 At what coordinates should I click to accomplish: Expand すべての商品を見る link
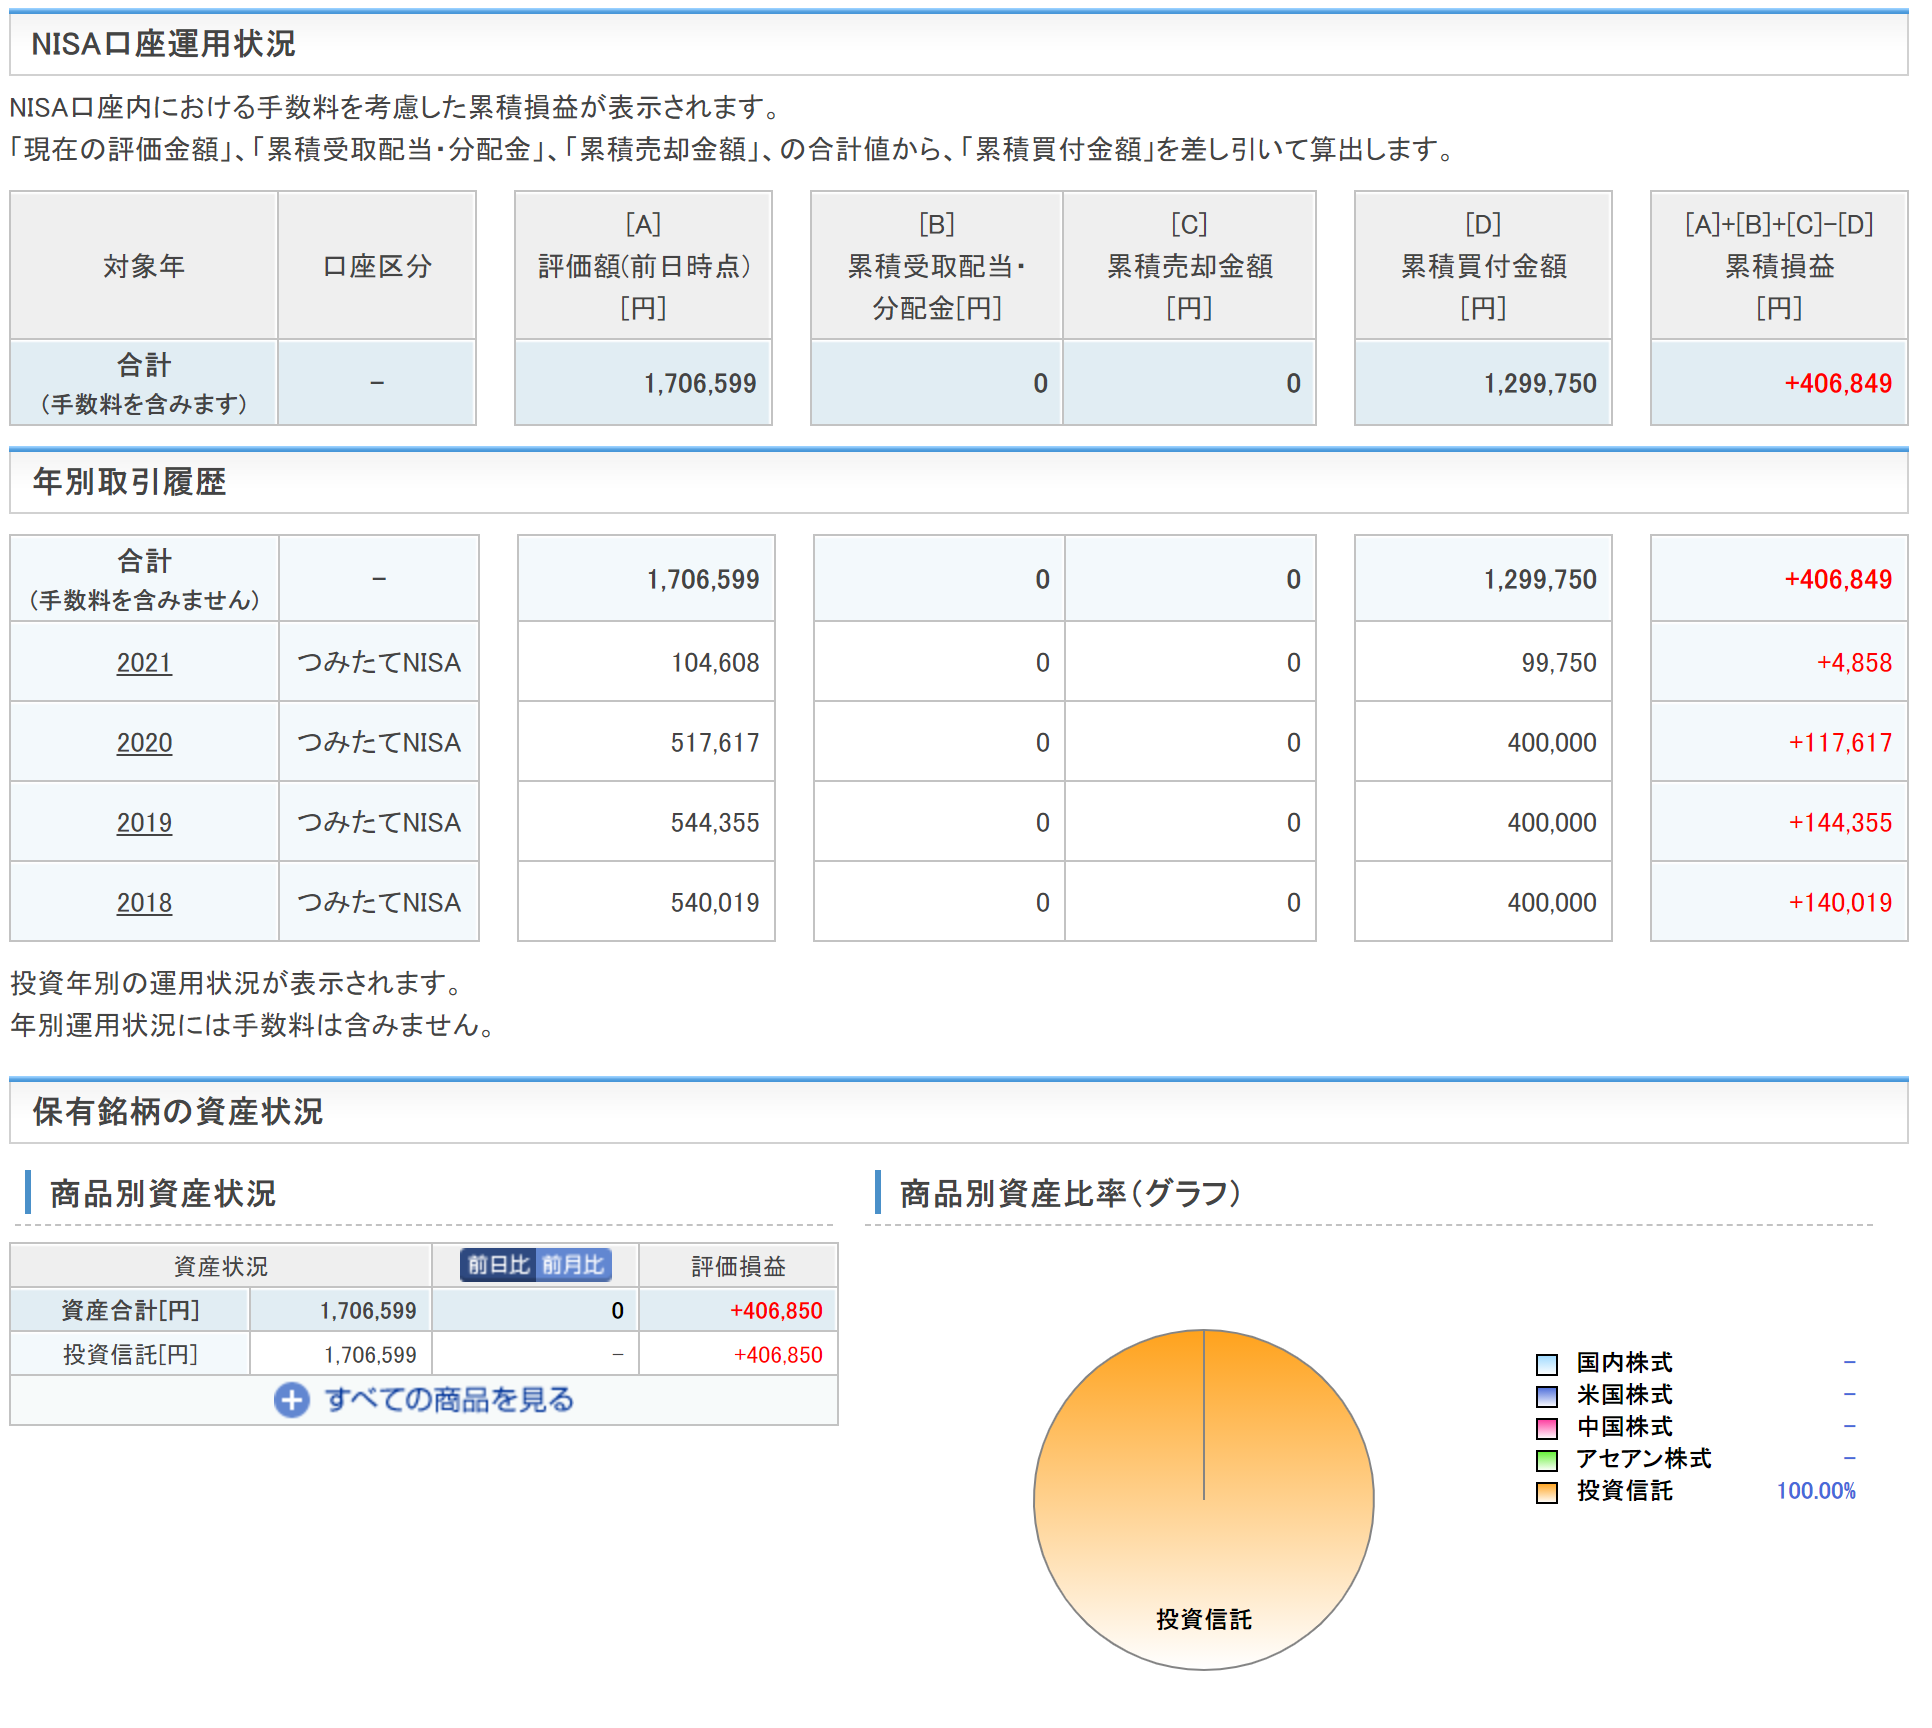(x=449, y=1400)
